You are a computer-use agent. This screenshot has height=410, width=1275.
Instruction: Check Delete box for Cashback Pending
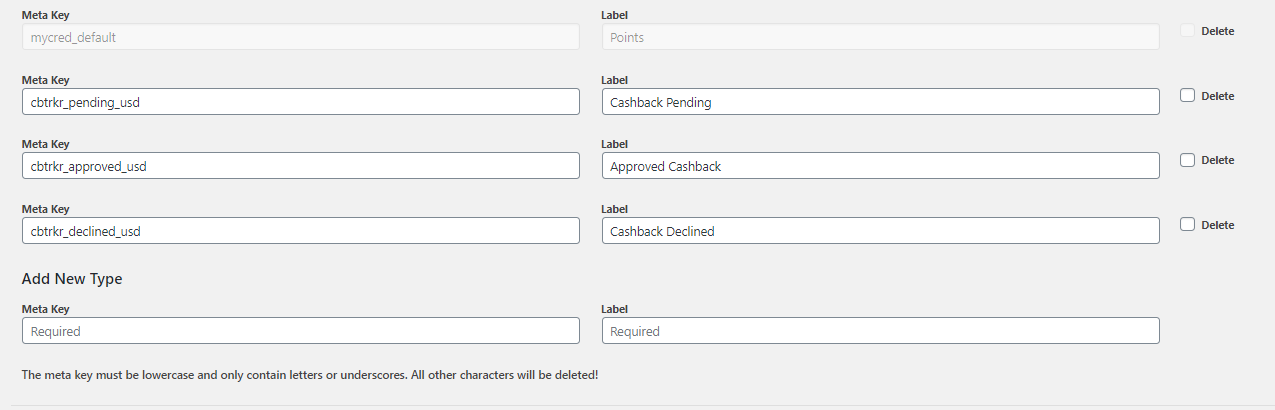point(1187,96)
